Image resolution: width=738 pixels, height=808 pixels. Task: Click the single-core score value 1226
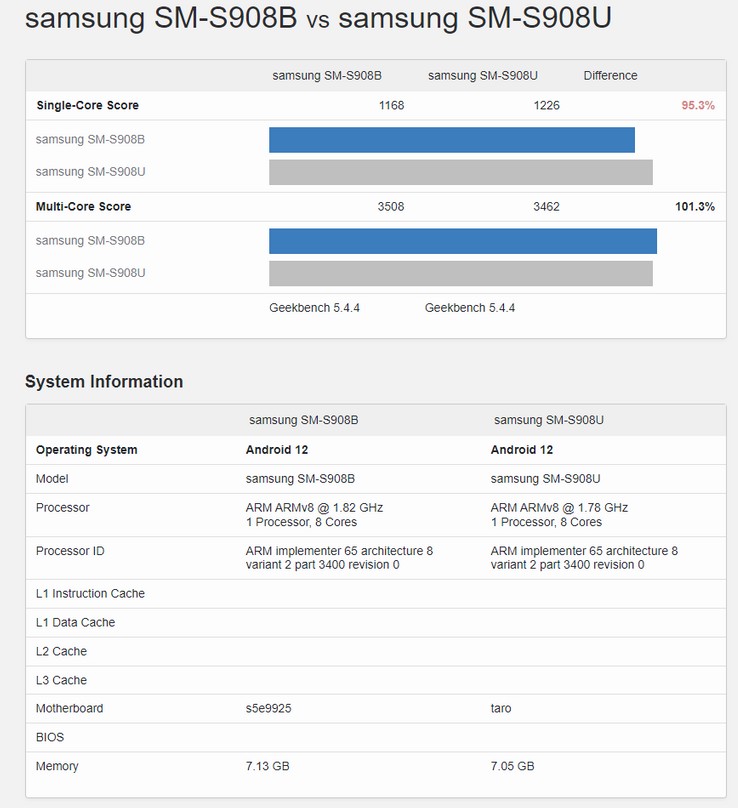547,105
